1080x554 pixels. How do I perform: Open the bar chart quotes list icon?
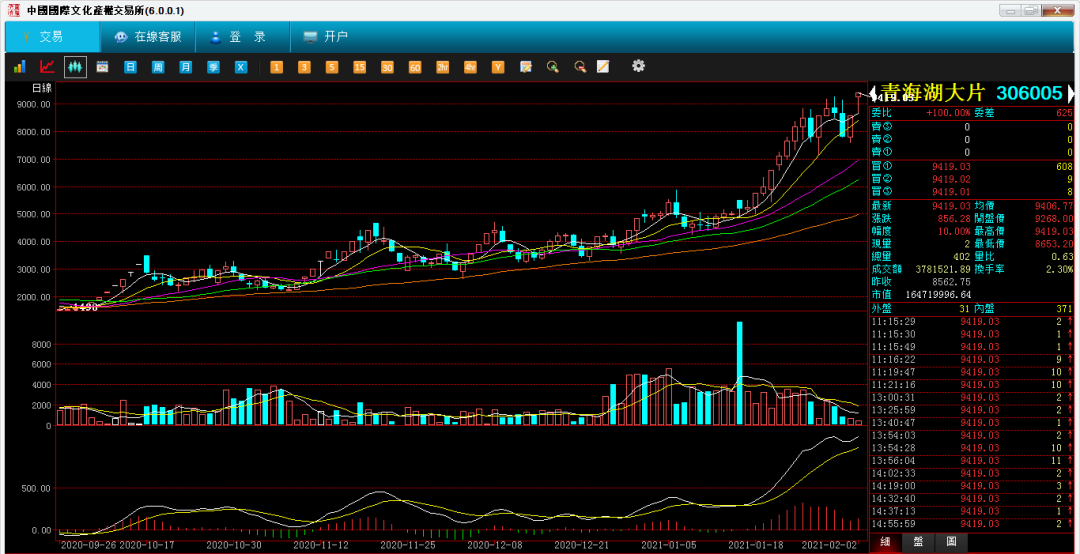(19, 67)
